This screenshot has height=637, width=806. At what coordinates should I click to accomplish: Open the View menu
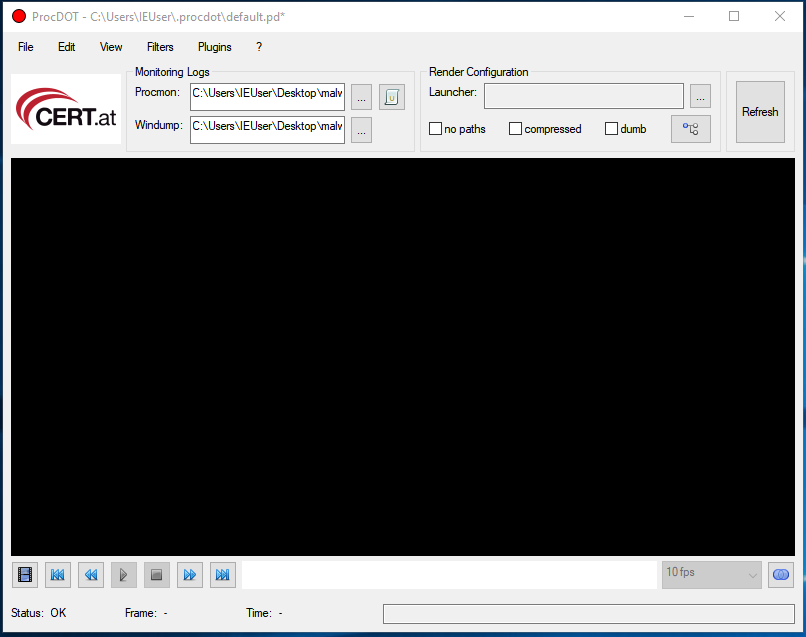point(111,47)
